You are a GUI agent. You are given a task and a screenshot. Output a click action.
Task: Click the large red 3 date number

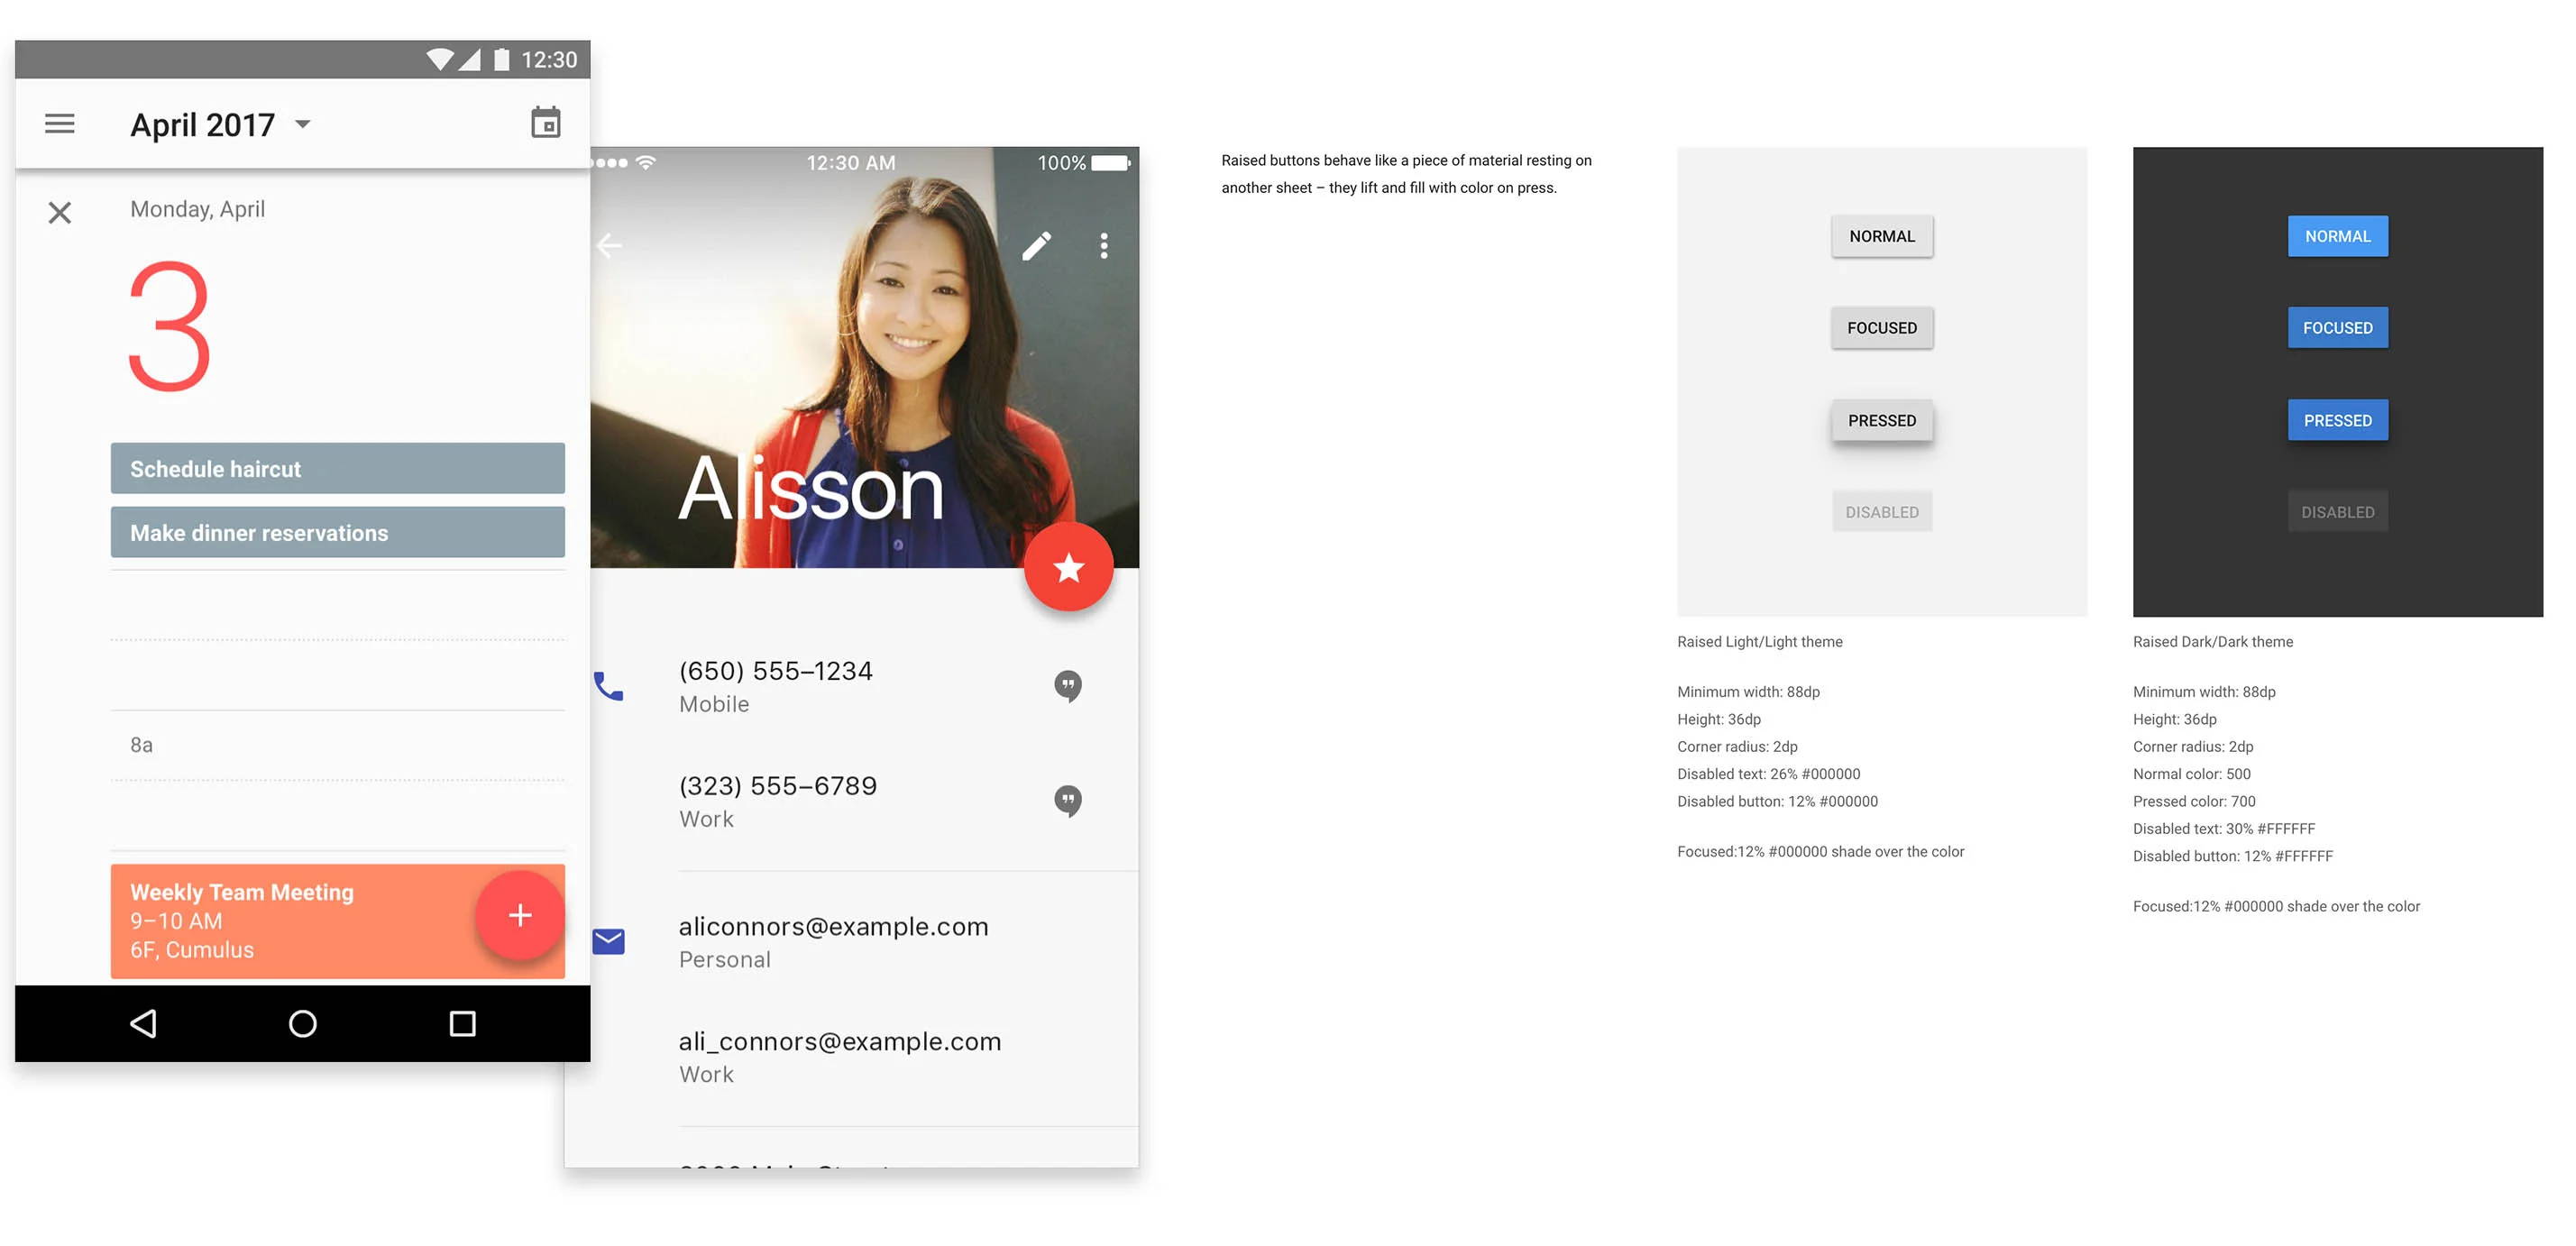(169, 326)
